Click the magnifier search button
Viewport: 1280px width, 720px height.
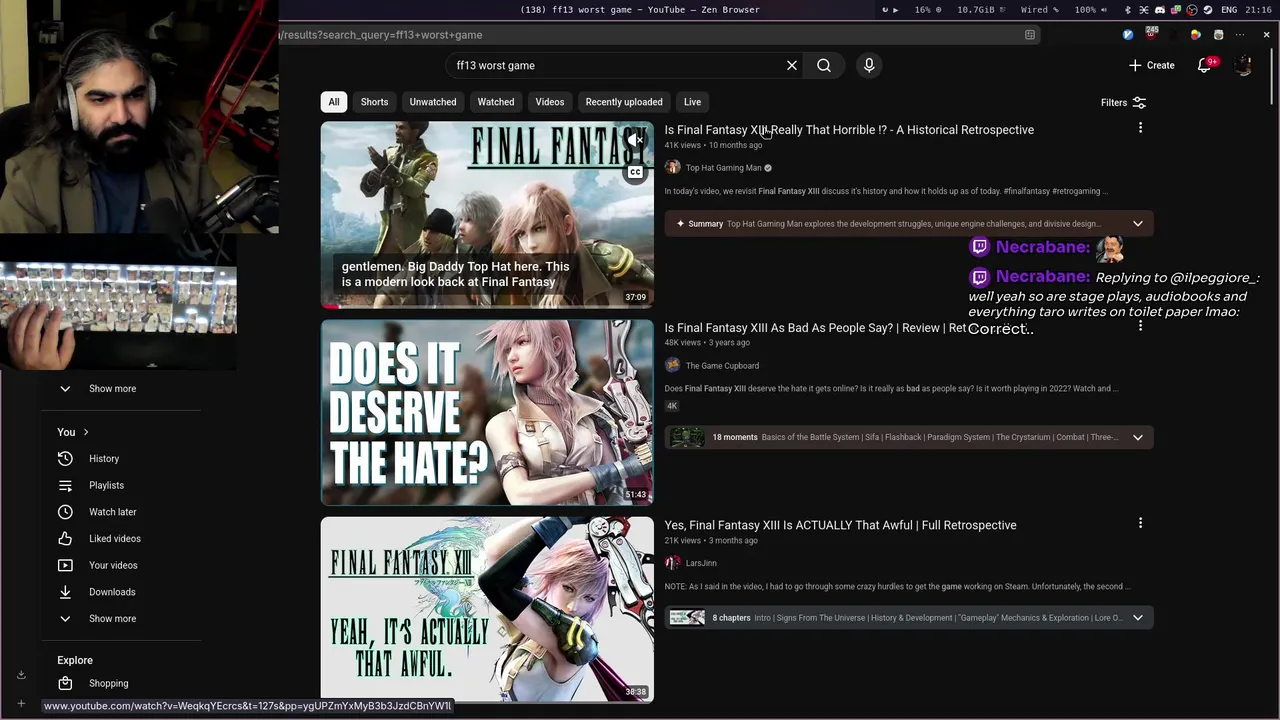click(x=824, y=65)
